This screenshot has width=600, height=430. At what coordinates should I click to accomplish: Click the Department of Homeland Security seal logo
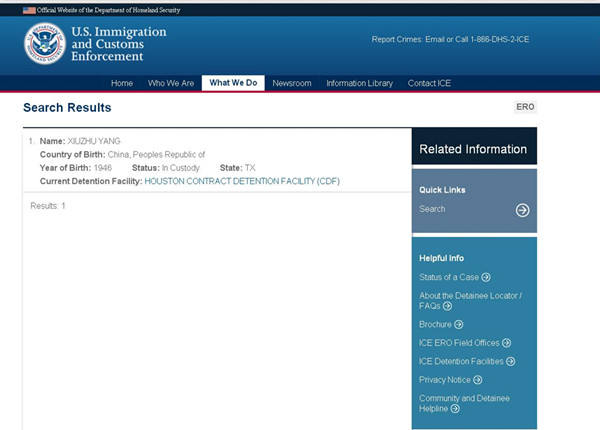(x=45, y=44)
